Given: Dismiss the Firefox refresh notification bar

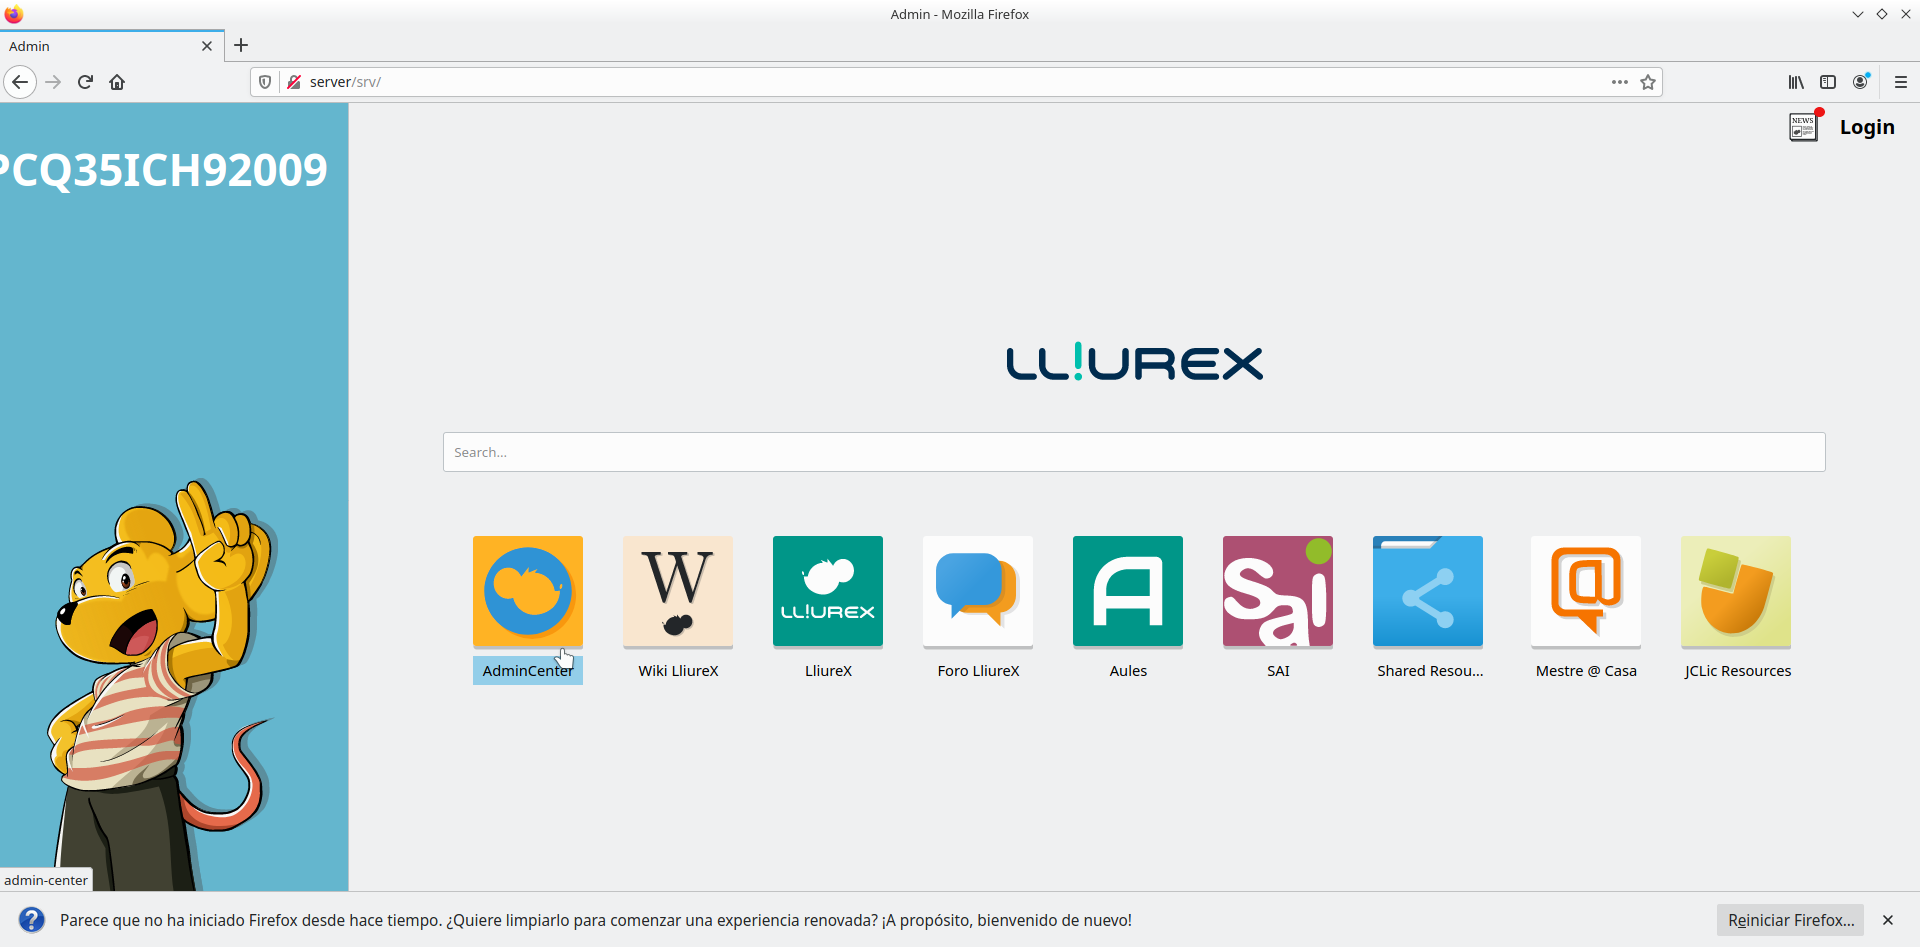Looking at the screenshot, I should tap(1888, 920).
